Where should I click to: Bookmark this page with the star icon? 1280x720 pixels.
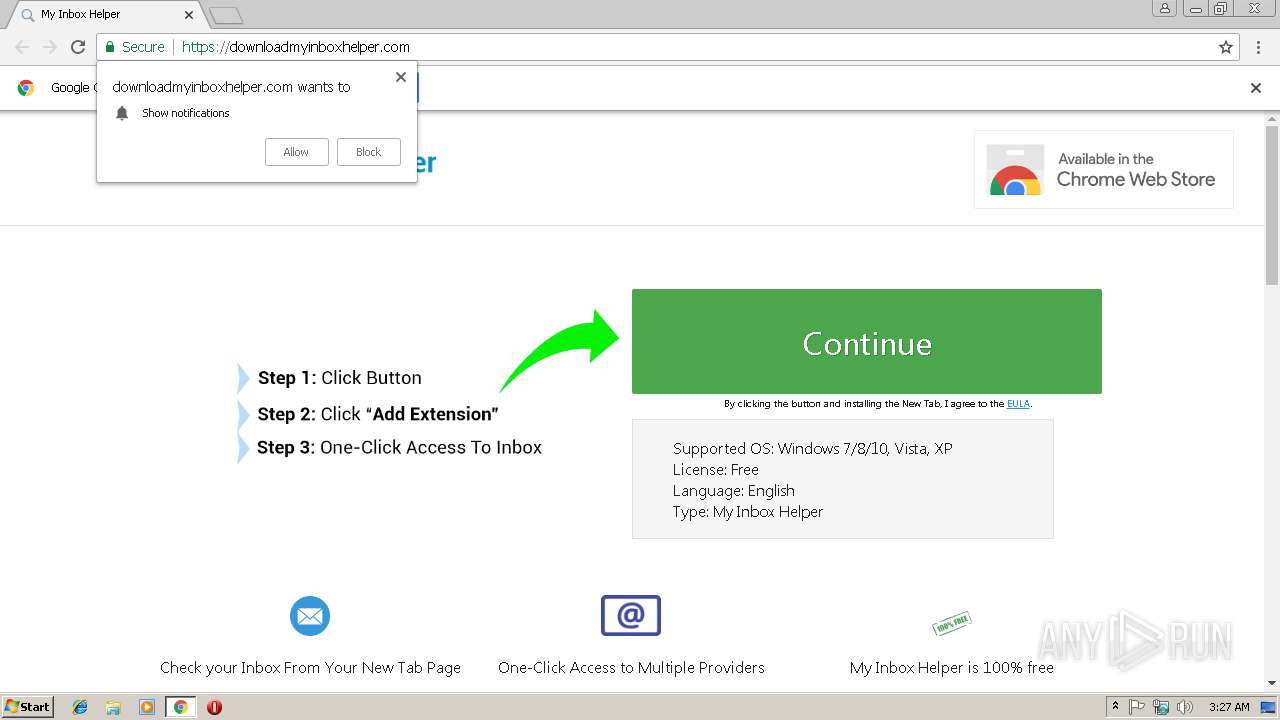coord(1226,47)
